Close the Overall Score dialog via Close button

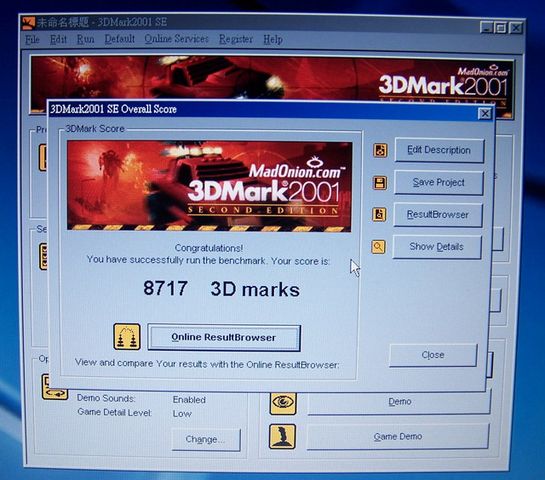(x=433, y=355)
